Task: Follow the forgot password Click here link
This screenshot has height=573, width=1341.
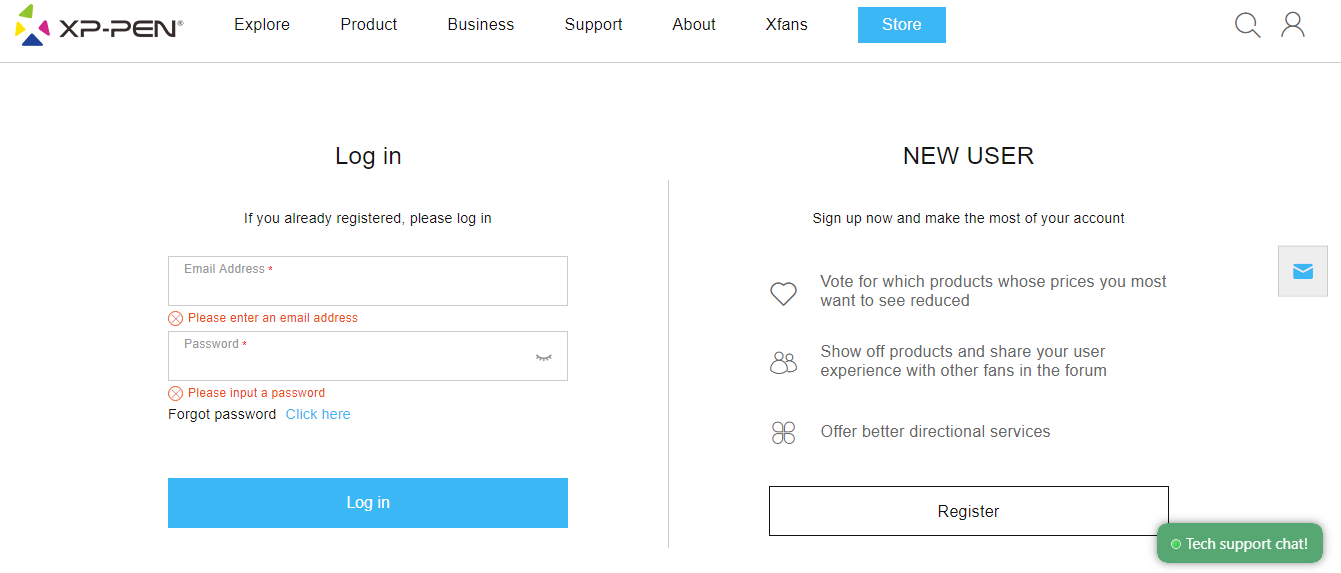Action: 318,414
